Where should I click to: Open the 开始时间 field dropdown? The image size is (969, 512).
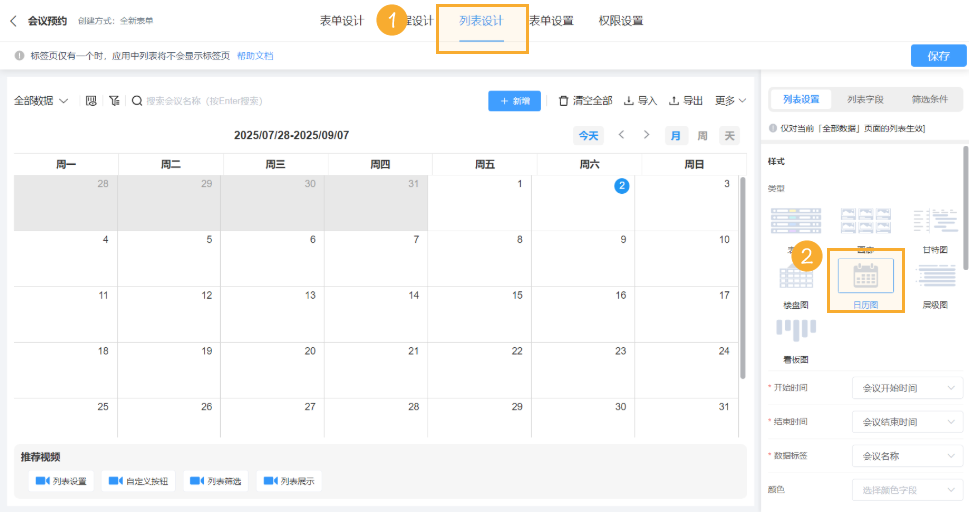click(x=907, y=388)
